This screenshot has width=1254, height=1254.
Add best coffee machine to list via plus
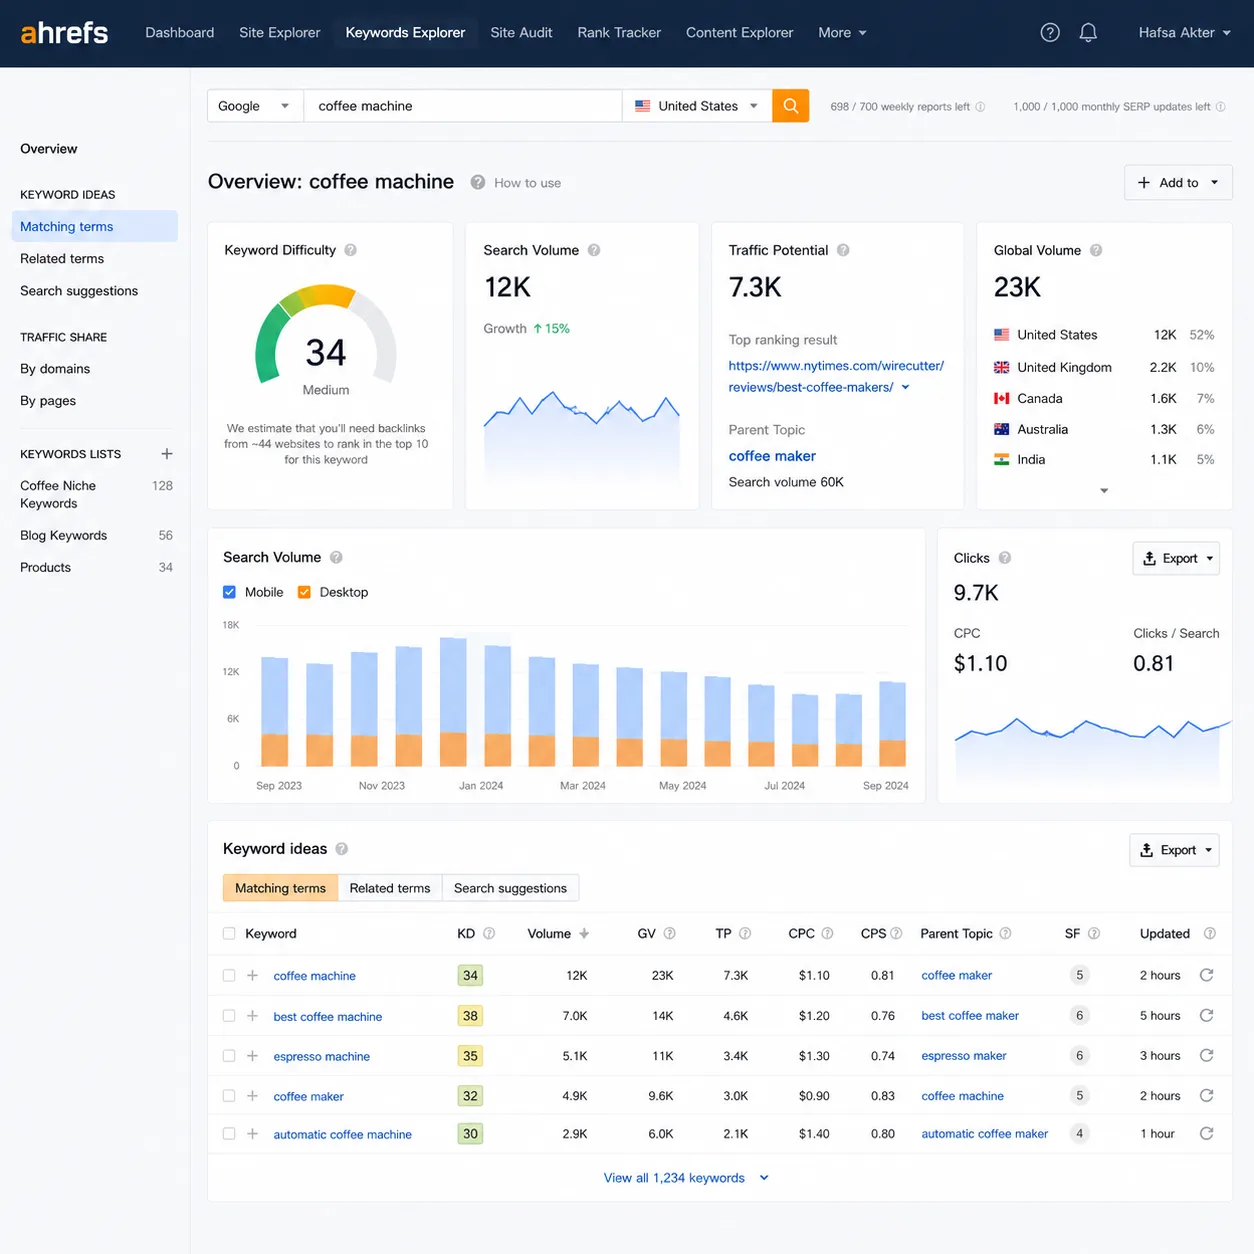[x=252, y=1016]
